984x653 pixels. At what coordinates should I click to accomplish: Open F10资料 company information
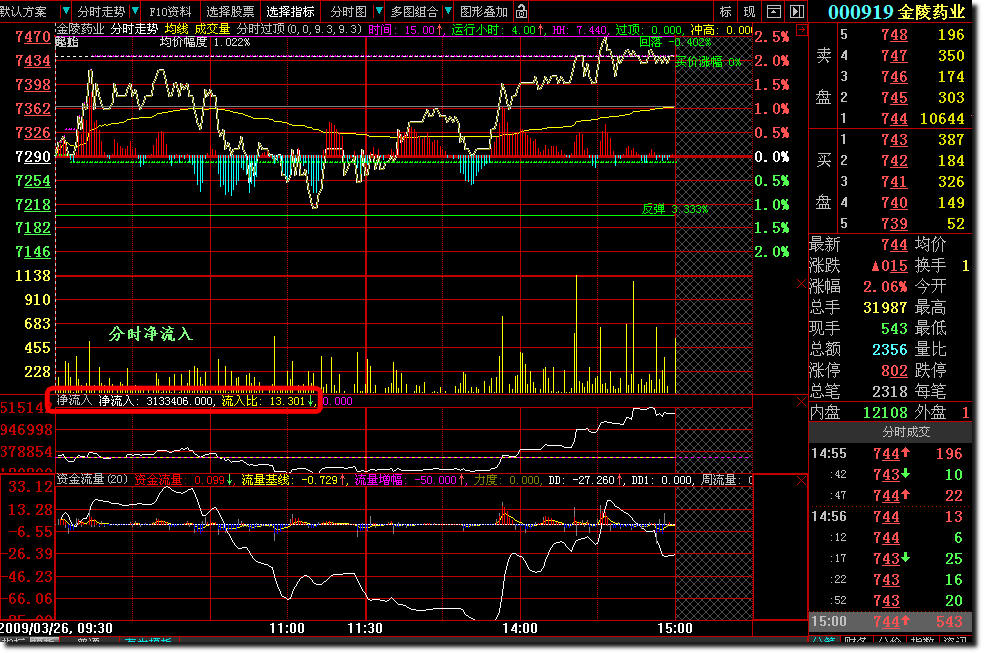170,11
